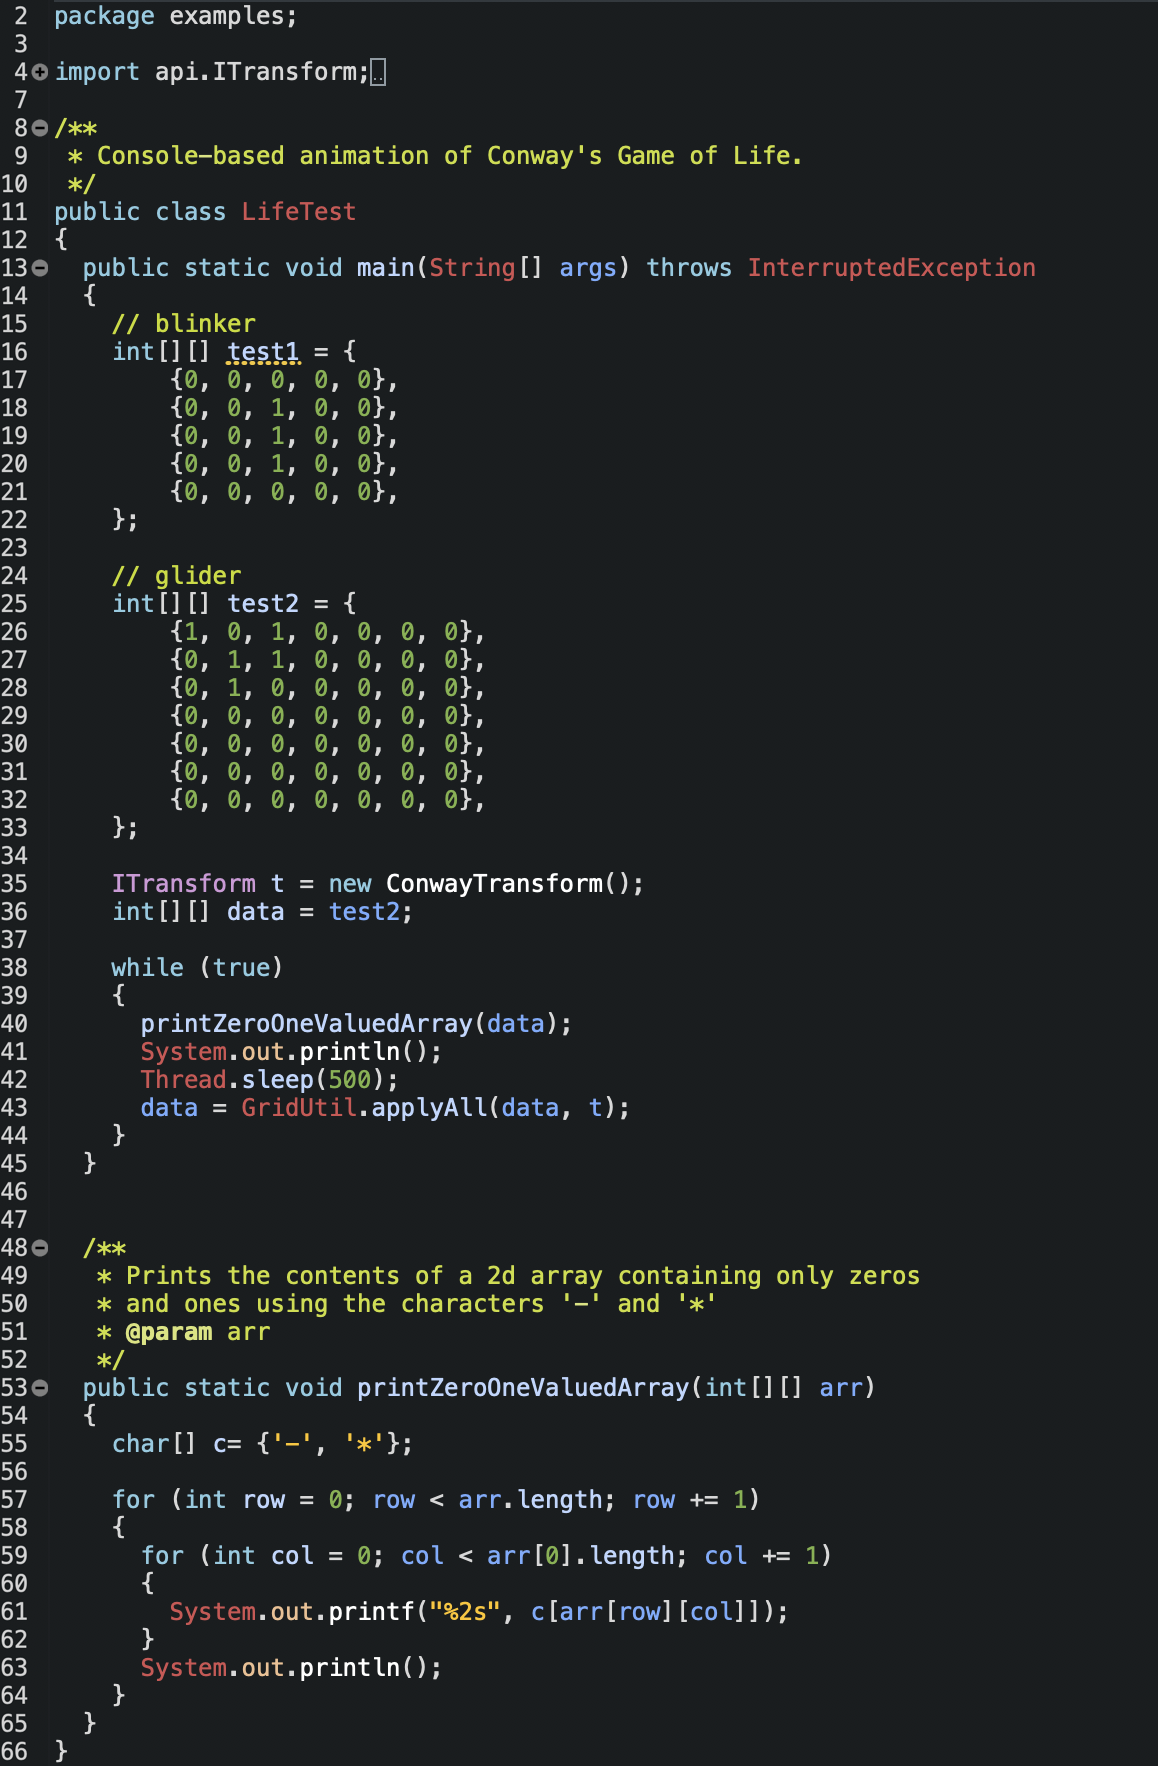Collapse the printZeroOneValuedArray method at line 53

click(40, 1388)
